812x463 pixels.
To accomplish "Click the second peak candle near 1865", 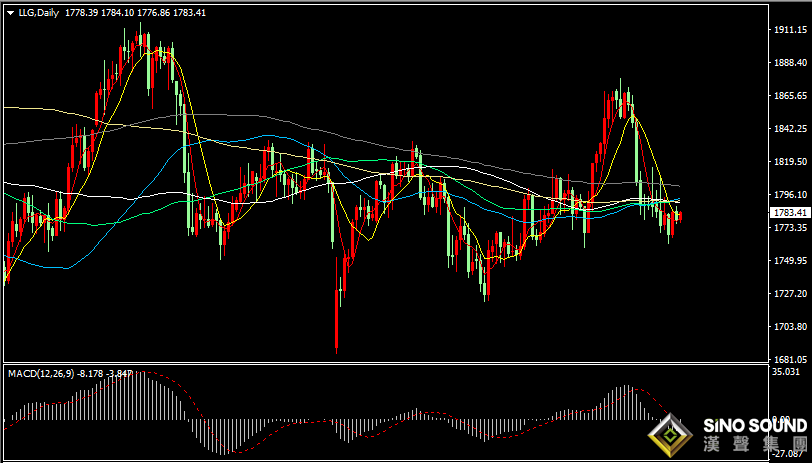I will coord(620,90).
